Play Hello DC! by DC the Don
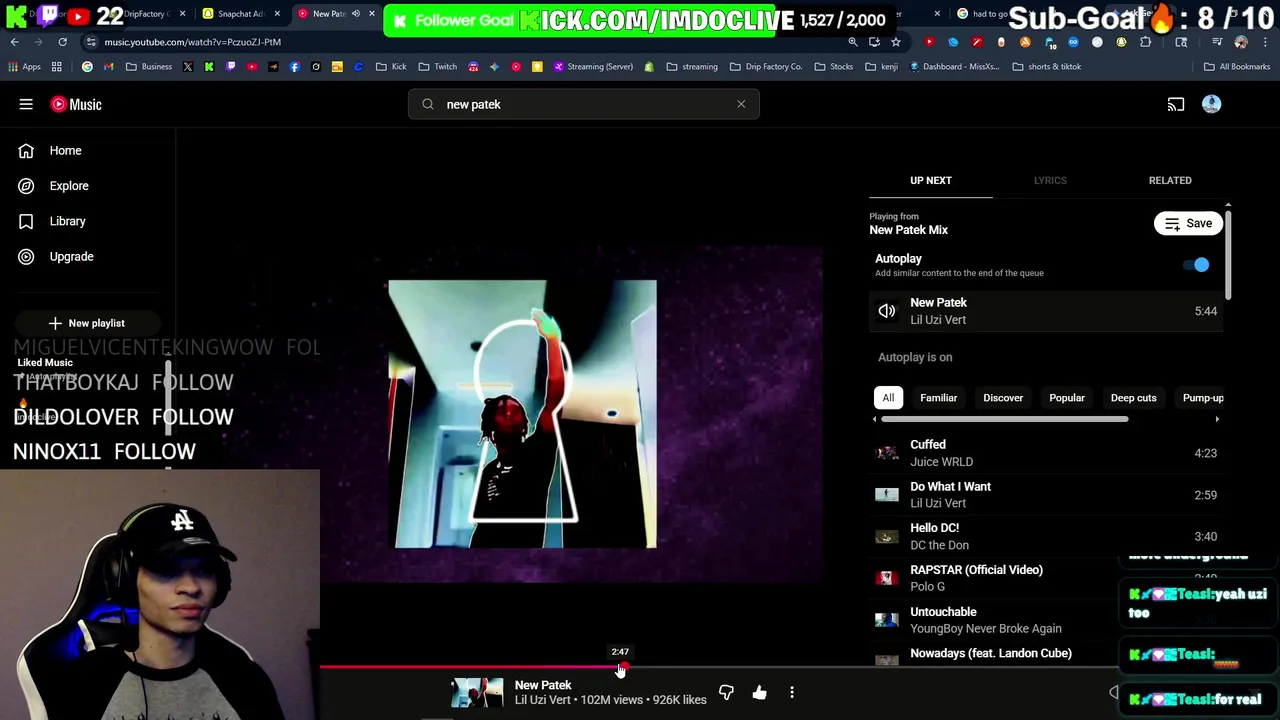1280x720 pixels. (x=1045, y=536)
